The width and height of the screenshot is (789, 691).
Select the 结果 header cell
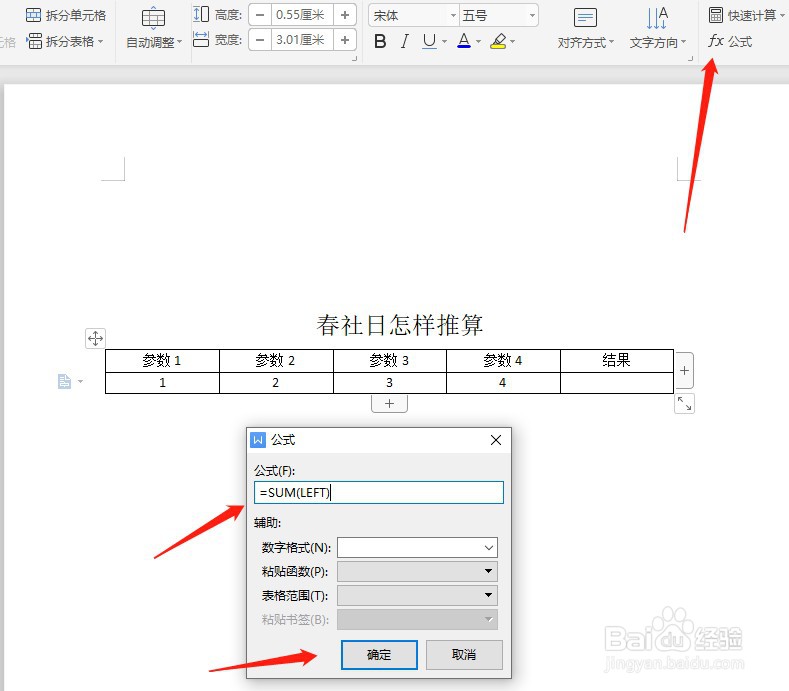tap(617, 361)
